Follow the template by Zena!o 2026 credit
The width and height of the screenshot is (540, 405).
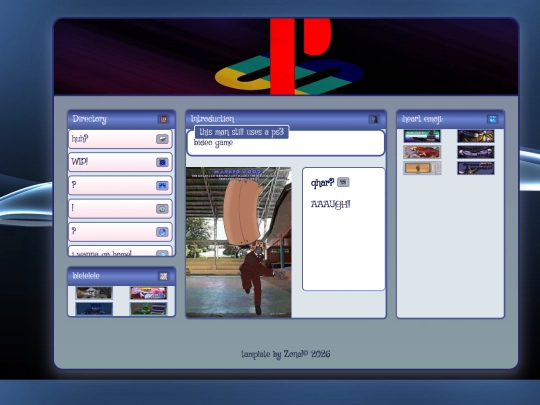pos(285,354)
